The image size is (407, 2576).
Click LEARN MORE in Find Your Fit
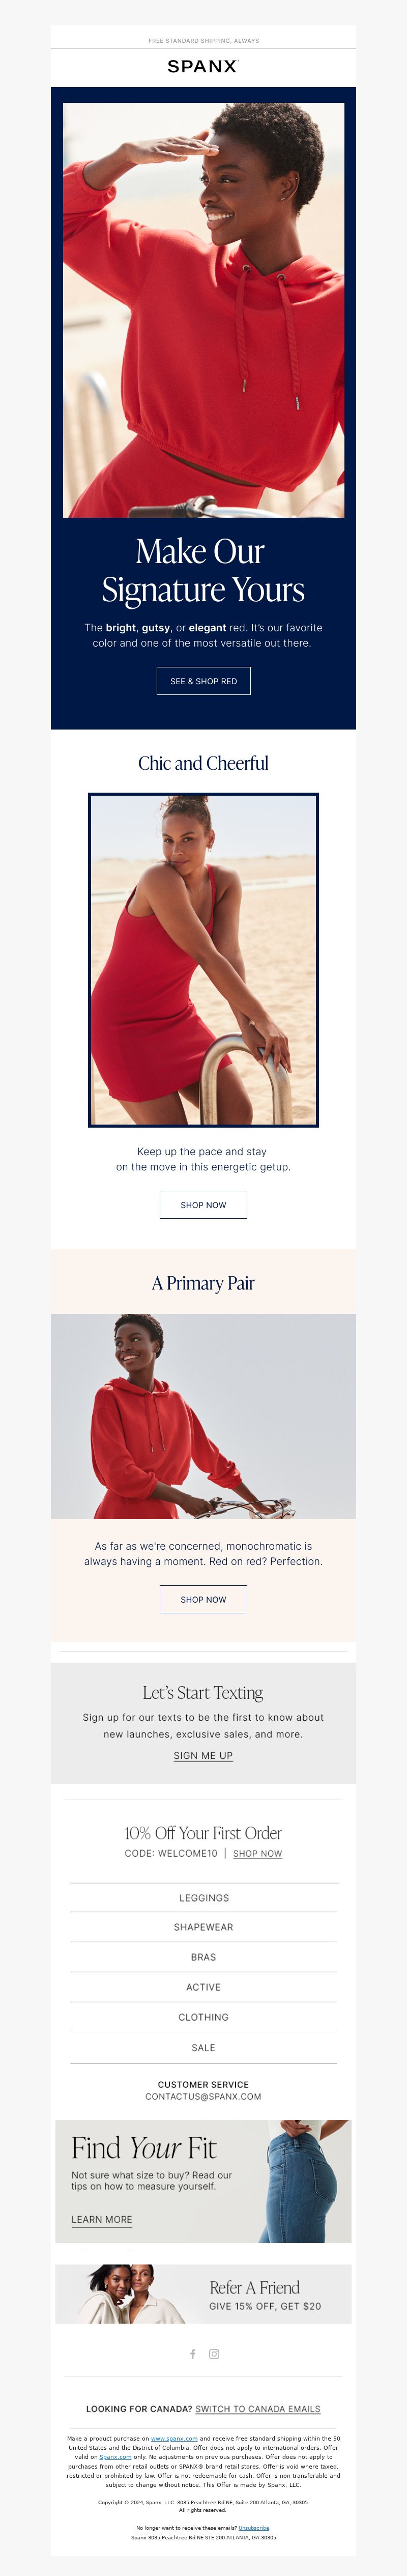[102, 2219]
